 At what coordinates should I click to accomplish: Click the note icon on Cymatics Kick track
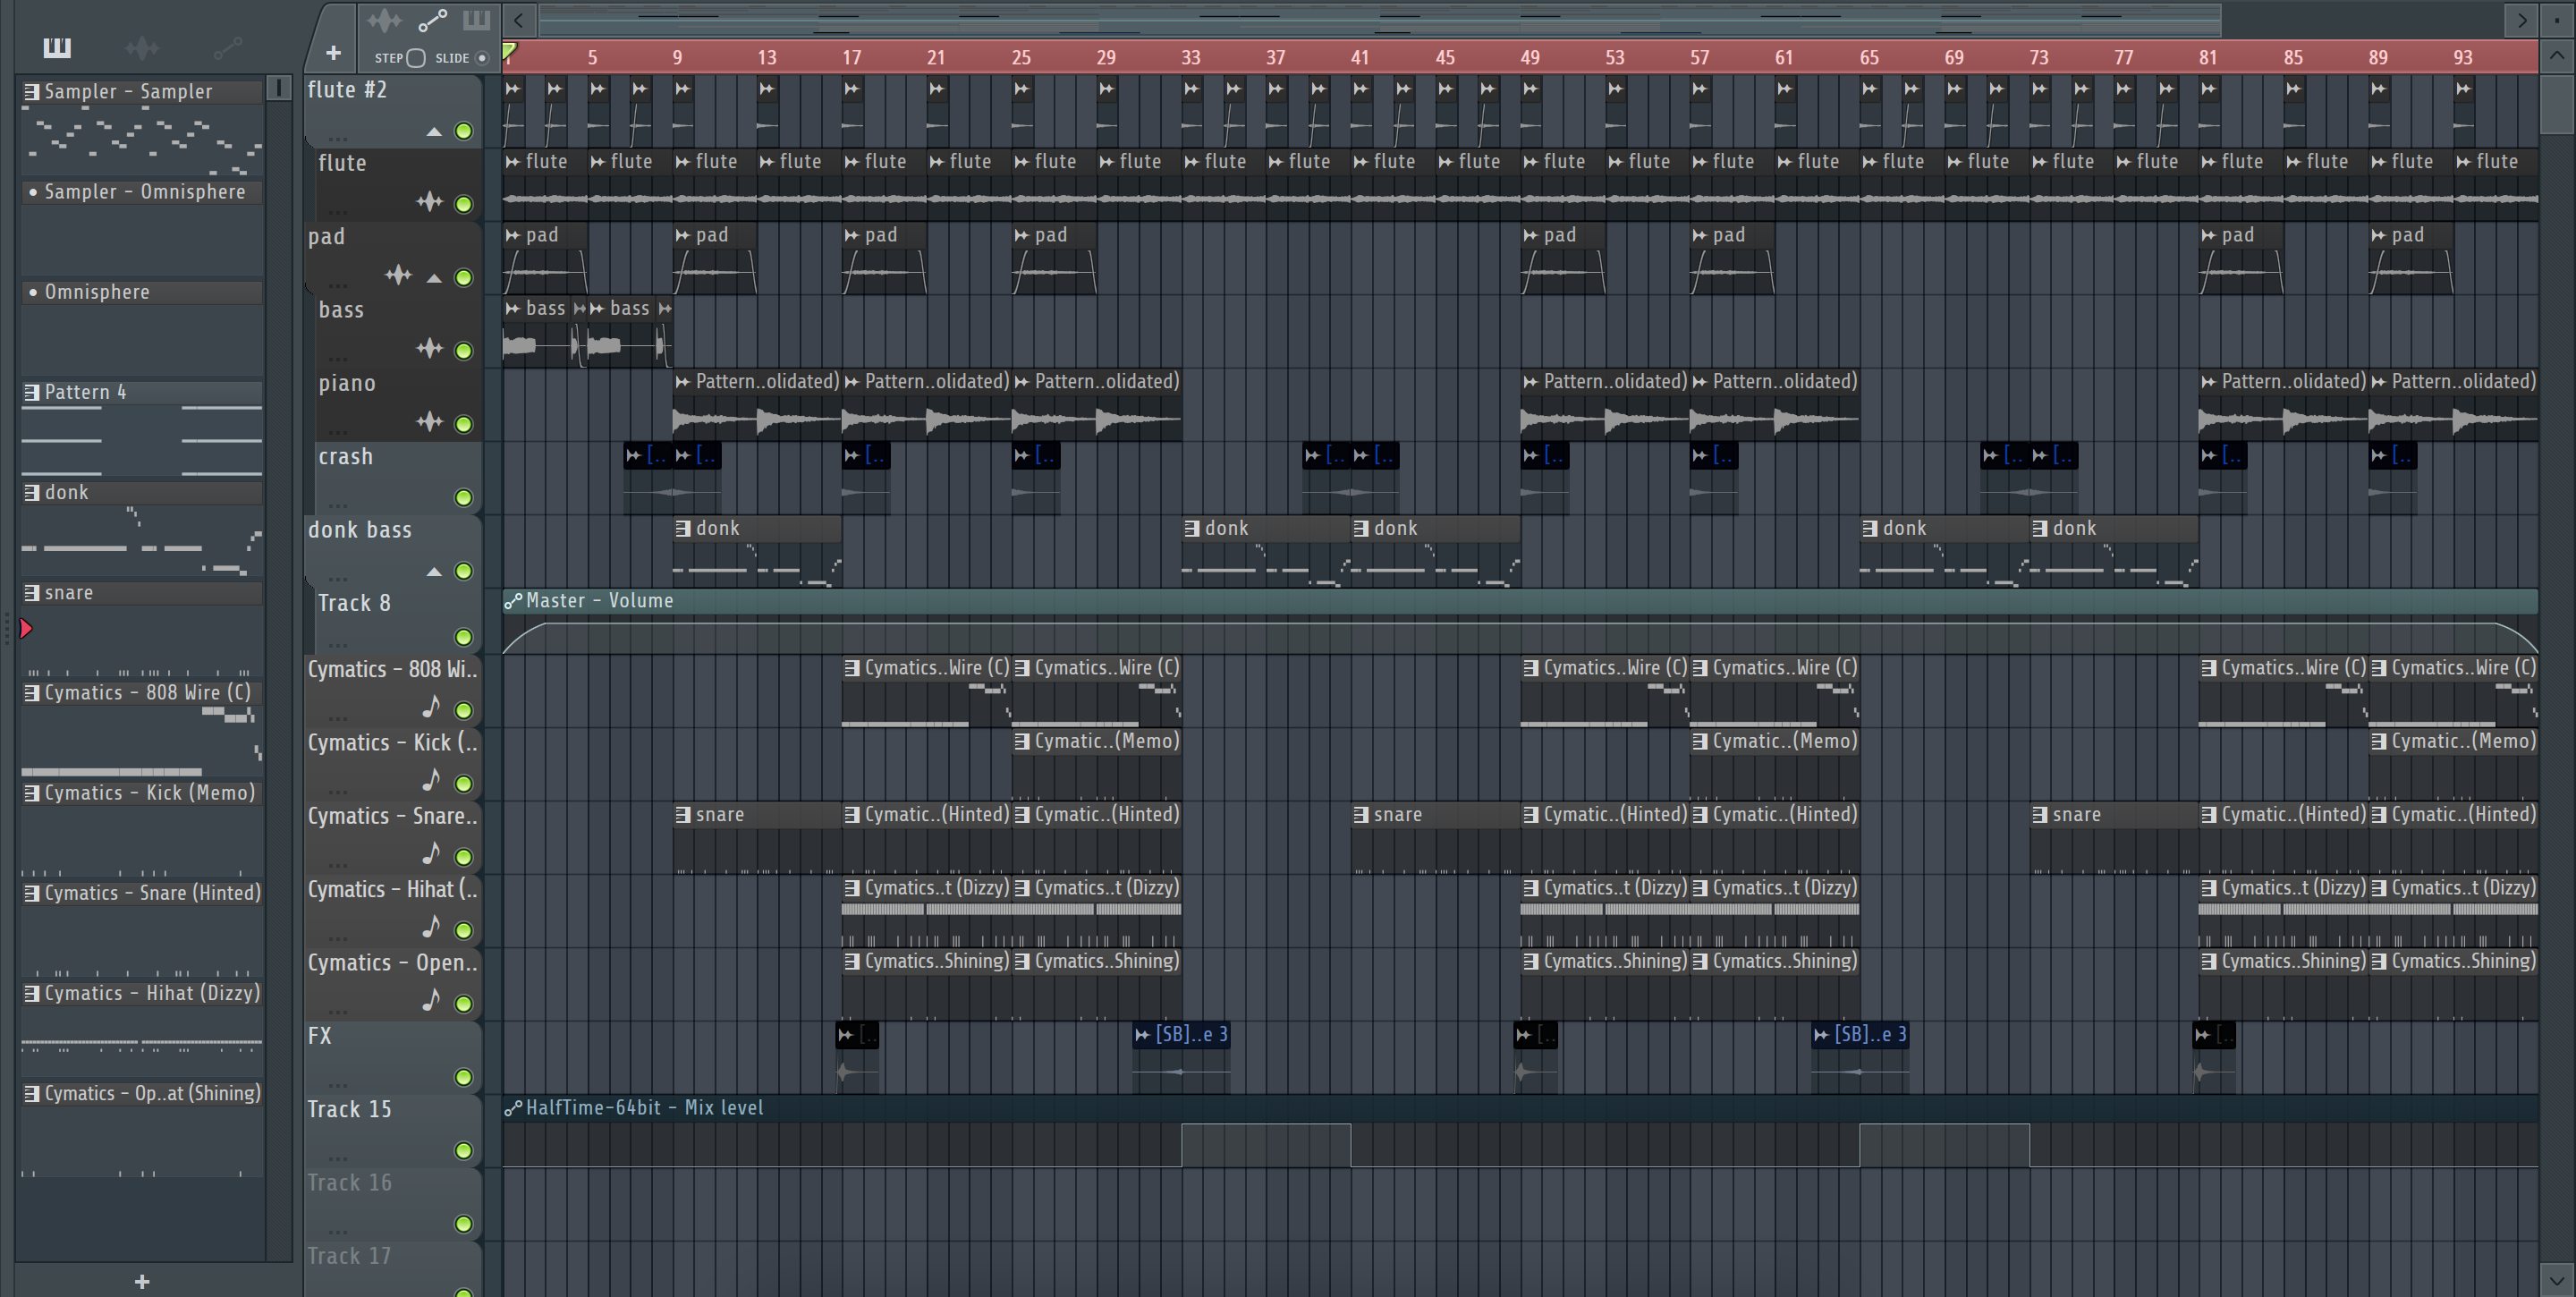[431, 780]
